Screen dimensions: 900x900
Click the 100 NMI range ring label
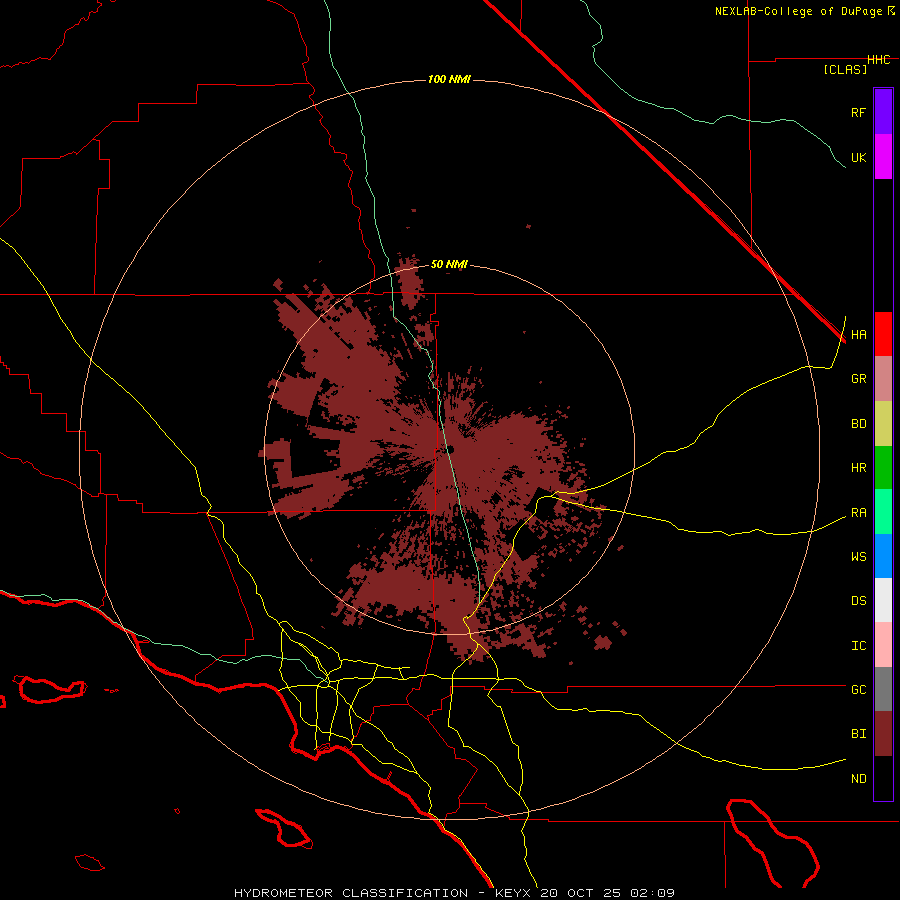coord(449,79)
